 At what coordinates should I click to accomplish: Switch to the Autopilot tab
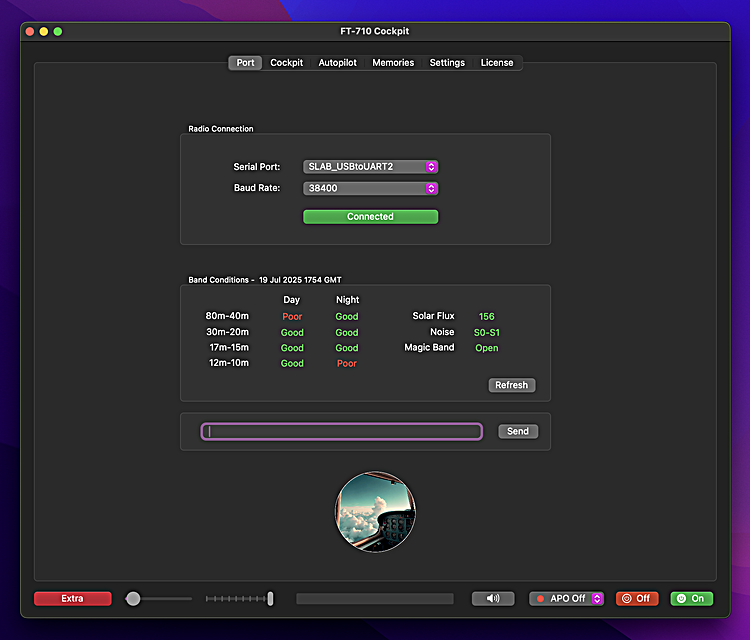tap(338, 63)
